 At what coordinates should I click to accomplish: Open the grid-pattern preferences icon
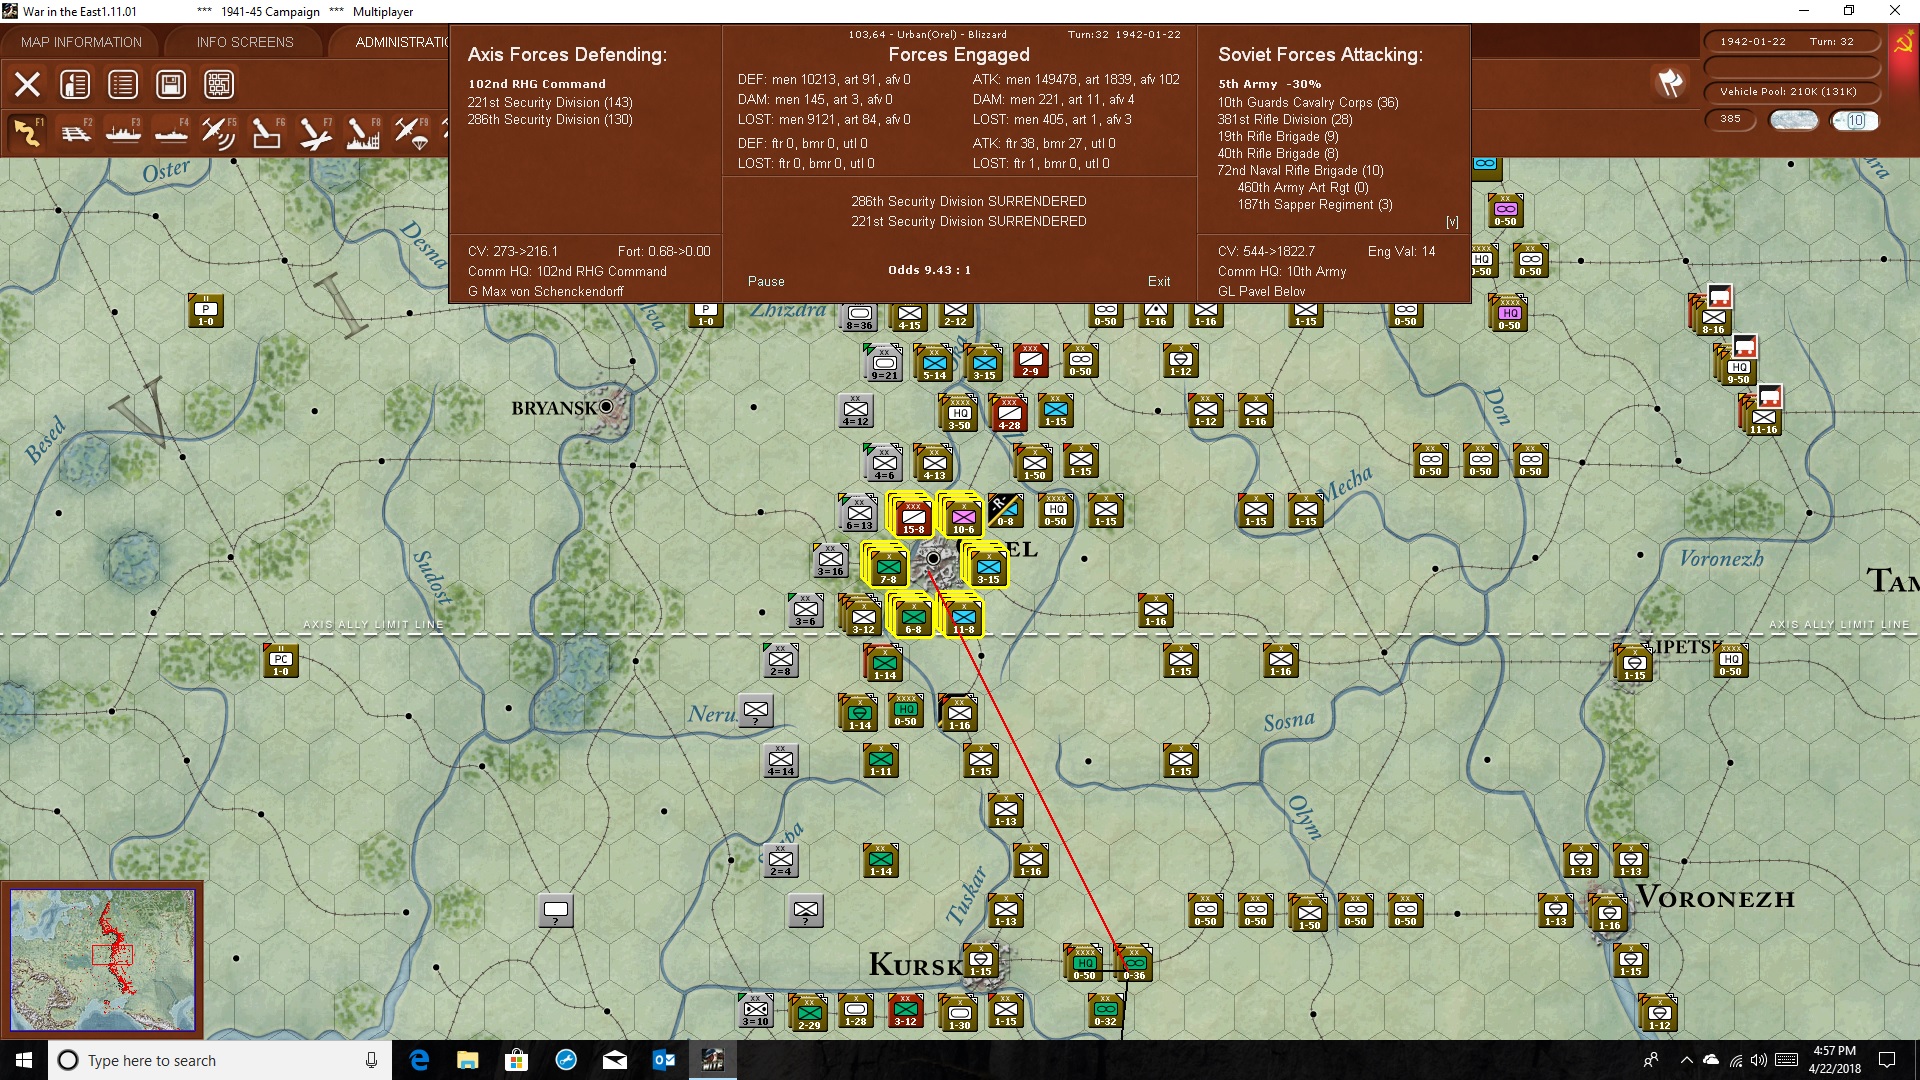[219, 84]
